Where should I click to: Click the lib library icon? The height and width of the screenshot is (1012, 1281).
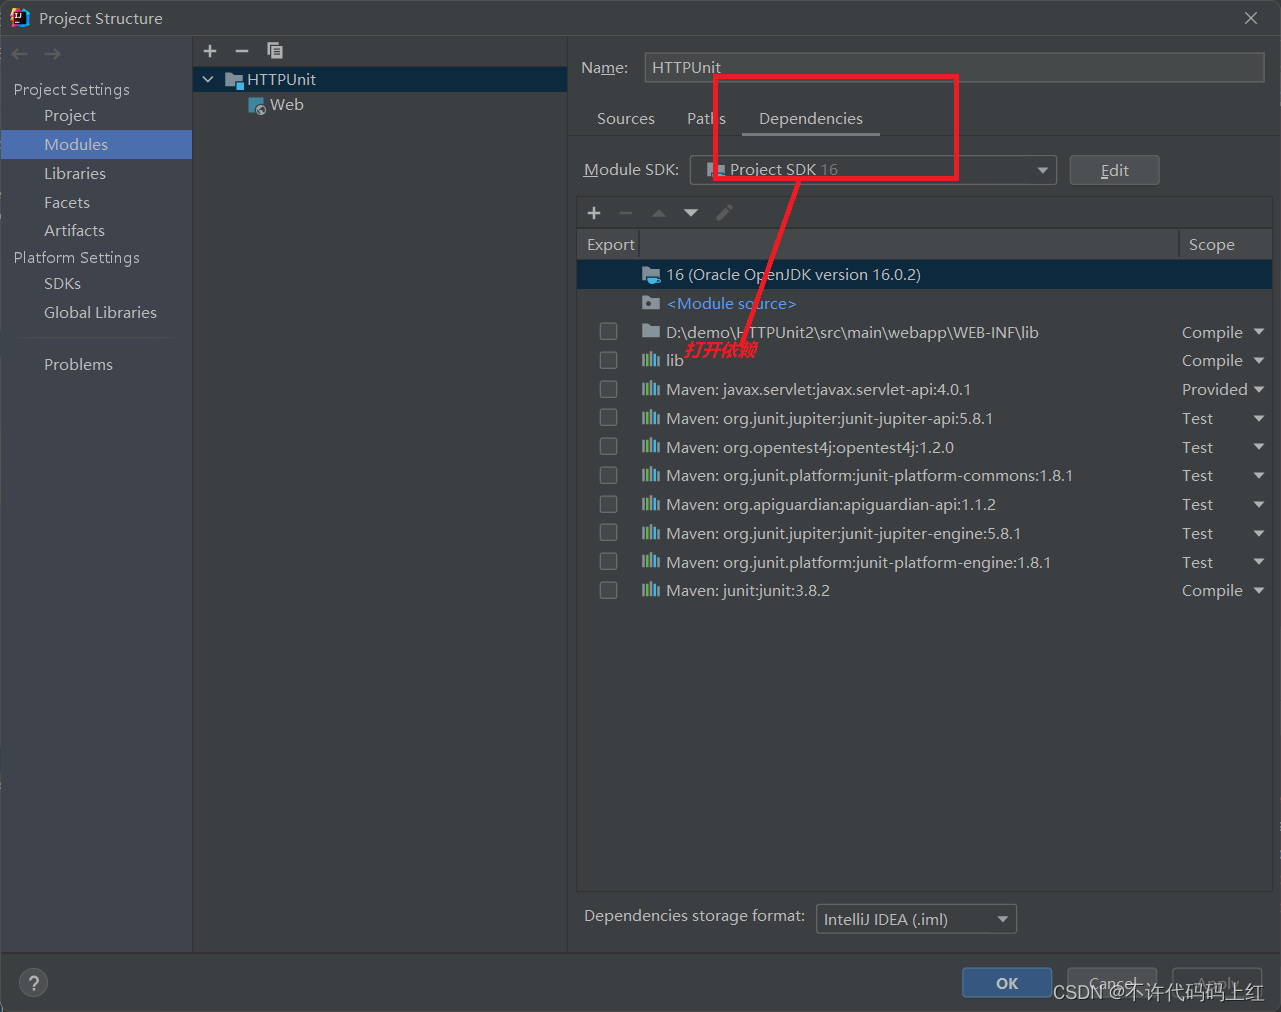651,360
